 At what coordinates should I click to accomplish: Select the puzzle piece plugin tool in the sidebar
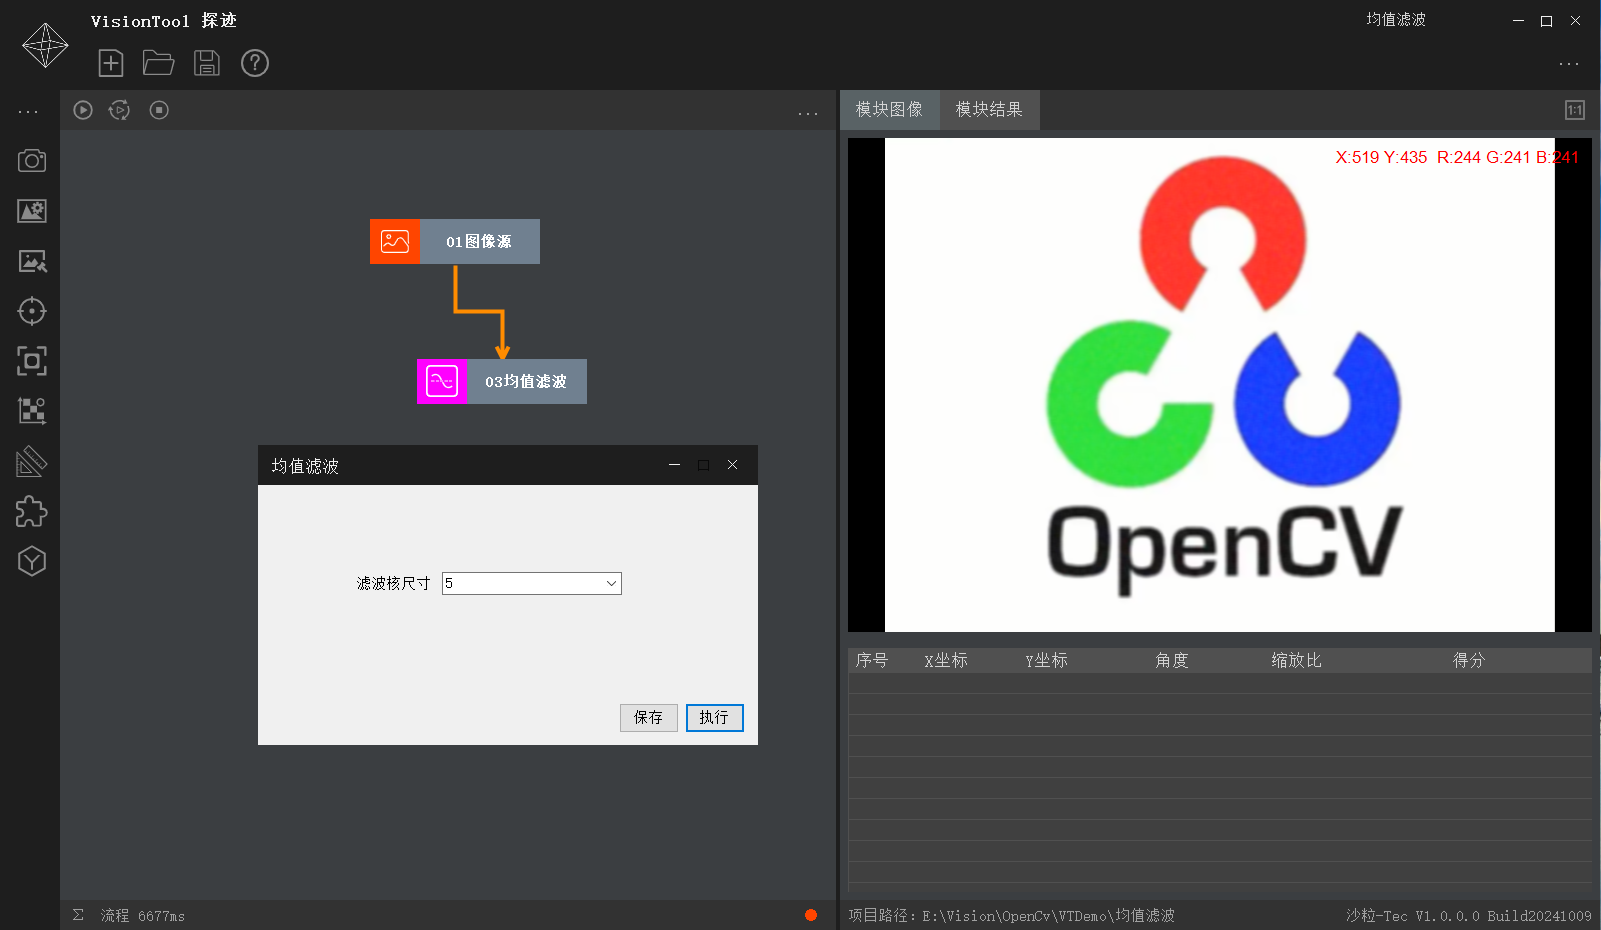(x=32, y=511)
